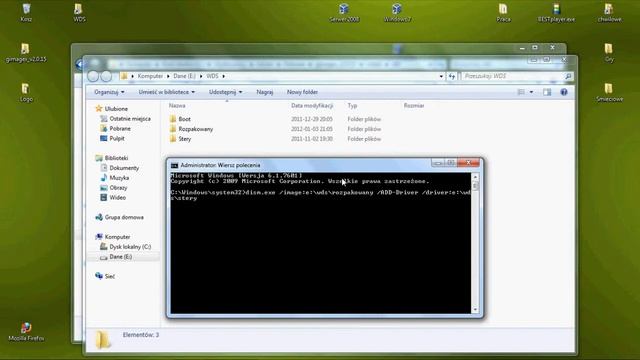Viewport: 640px width, 360px height.
Task: Click command prompt scrollbar down arrow
Action: click(475, 310)
